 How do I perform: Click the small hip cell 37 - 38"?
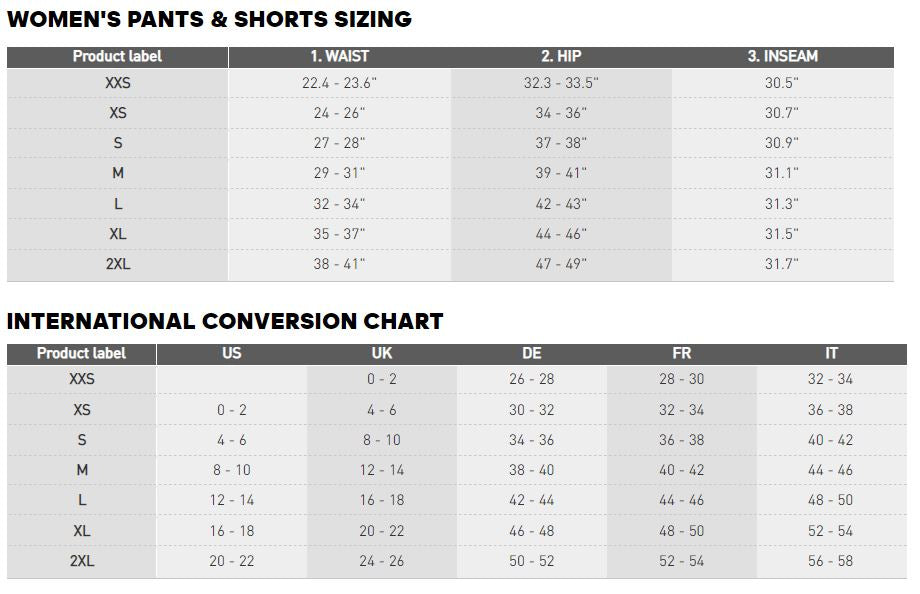coord(561,143)
